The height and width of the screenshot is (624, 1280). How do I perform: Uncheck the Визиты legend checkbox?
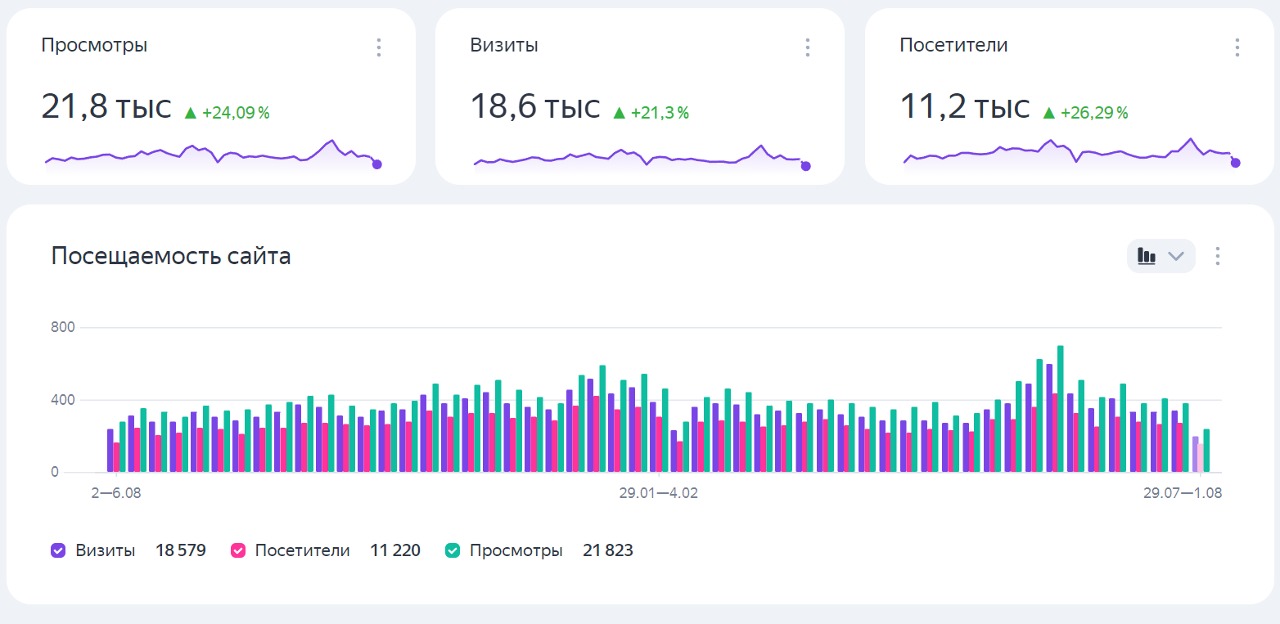(x=59, y=550)
